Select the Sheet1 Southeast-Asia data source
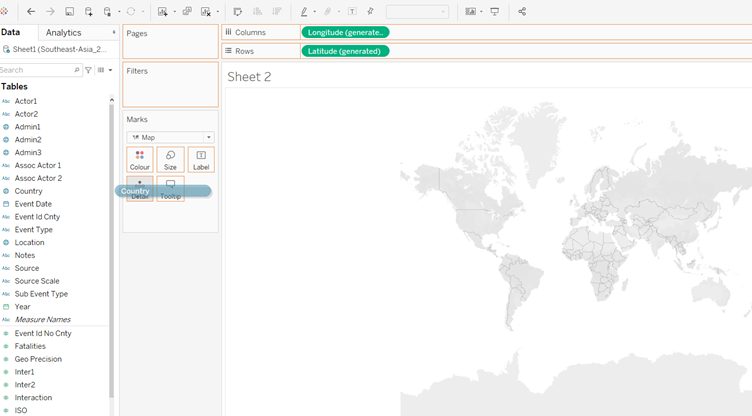This screenshot has width=752, height=416. pos(54,49)
